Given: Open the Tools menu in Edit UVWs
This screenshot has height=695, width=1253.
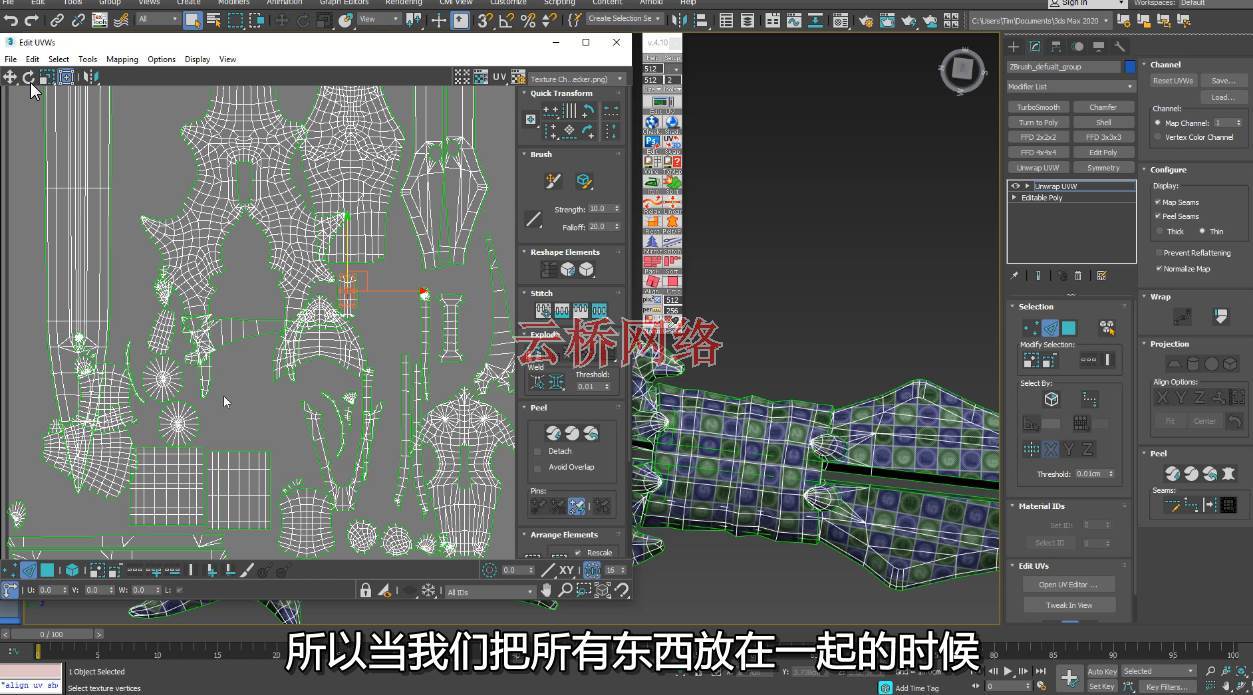Looking at the screenshot, I should (x=88, y=59).
